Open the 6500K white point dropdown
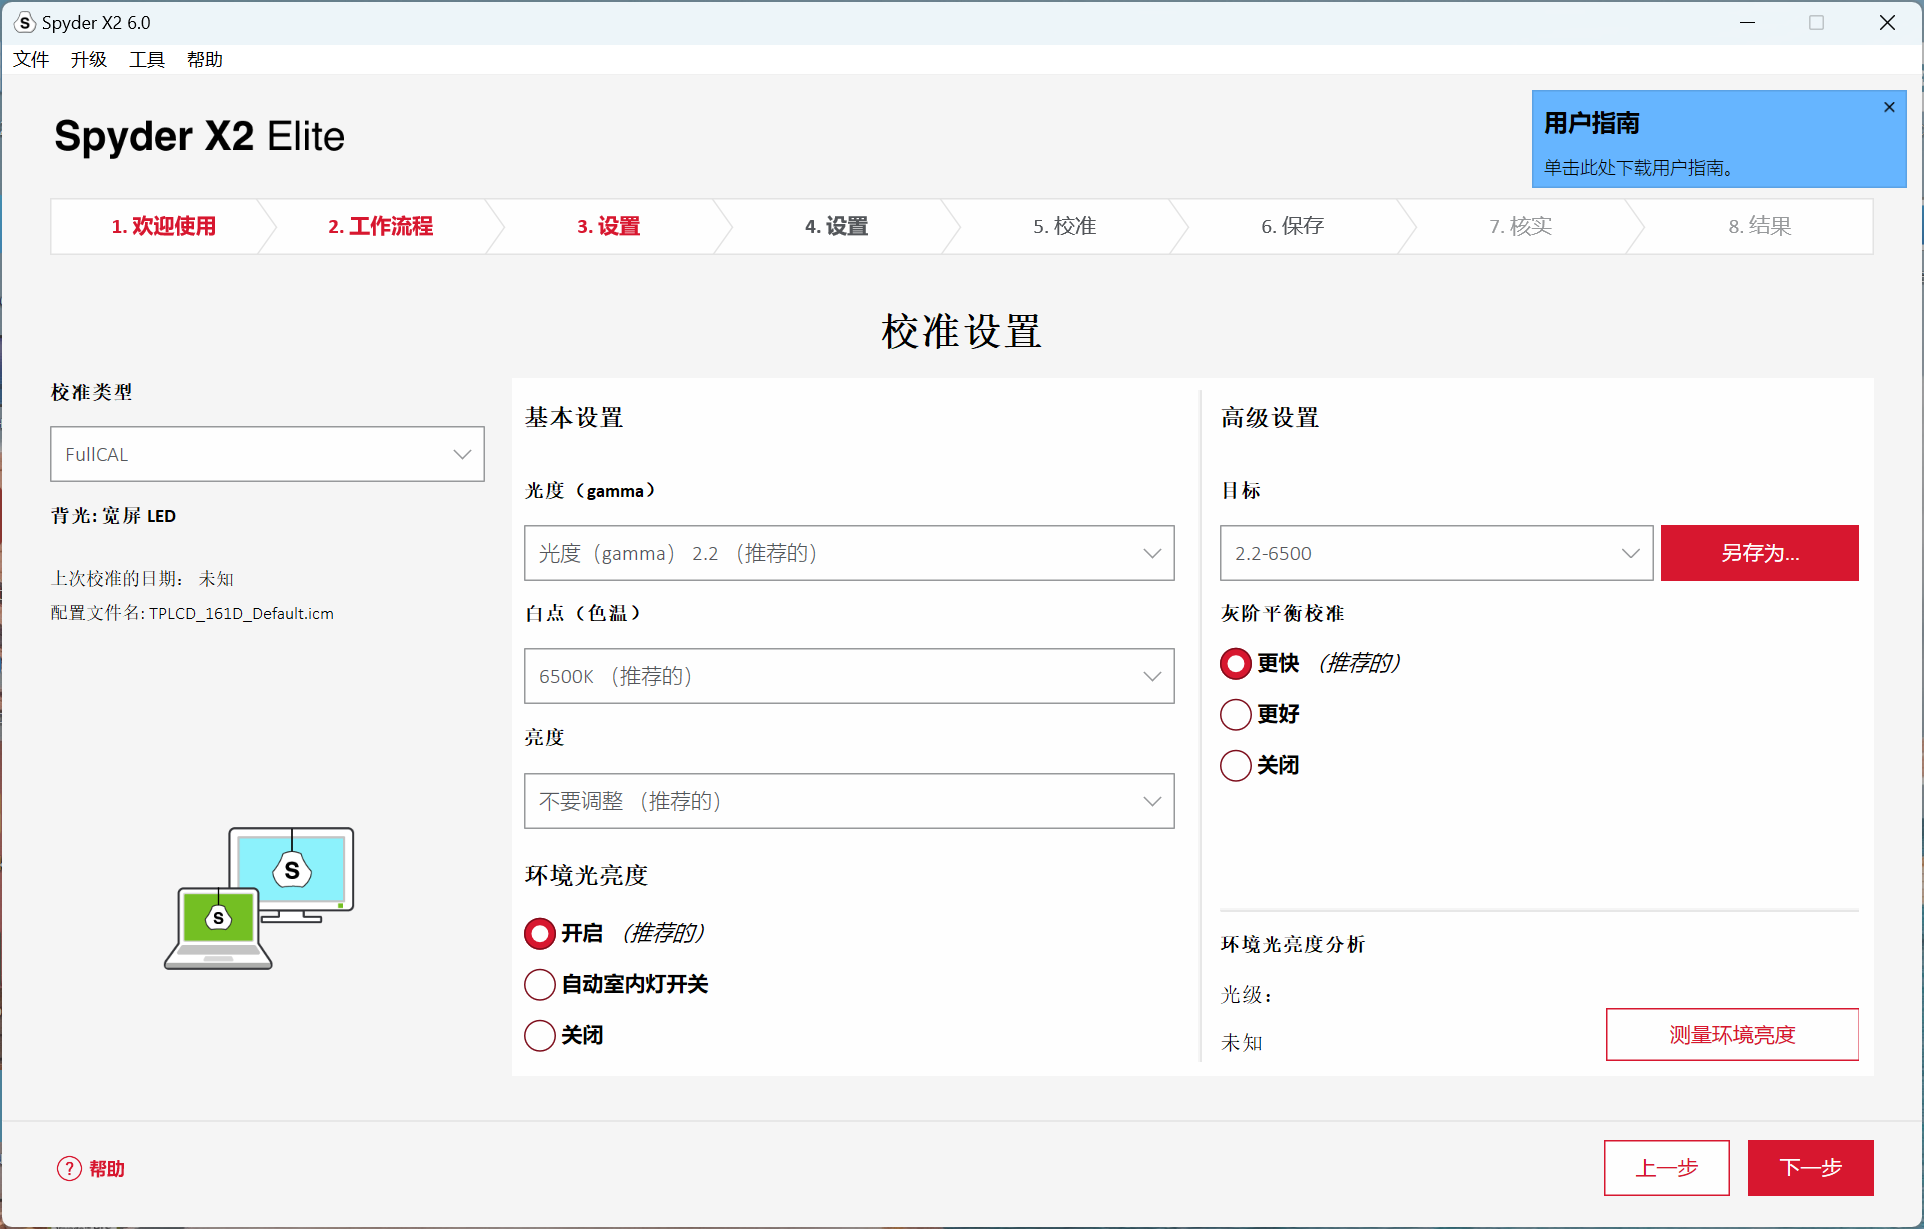Viewport: 1924px width, 1229px height. tap(849, 676)
